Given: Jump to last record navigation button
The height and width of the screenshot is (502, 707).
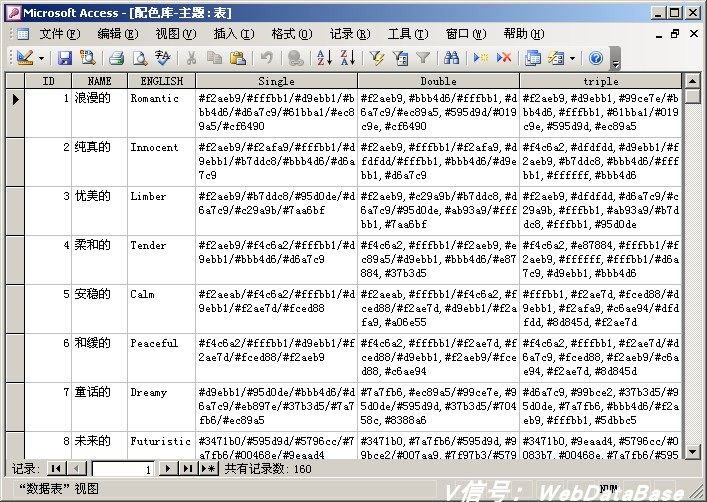Looking at the screenshot, I should click(188, 469).
